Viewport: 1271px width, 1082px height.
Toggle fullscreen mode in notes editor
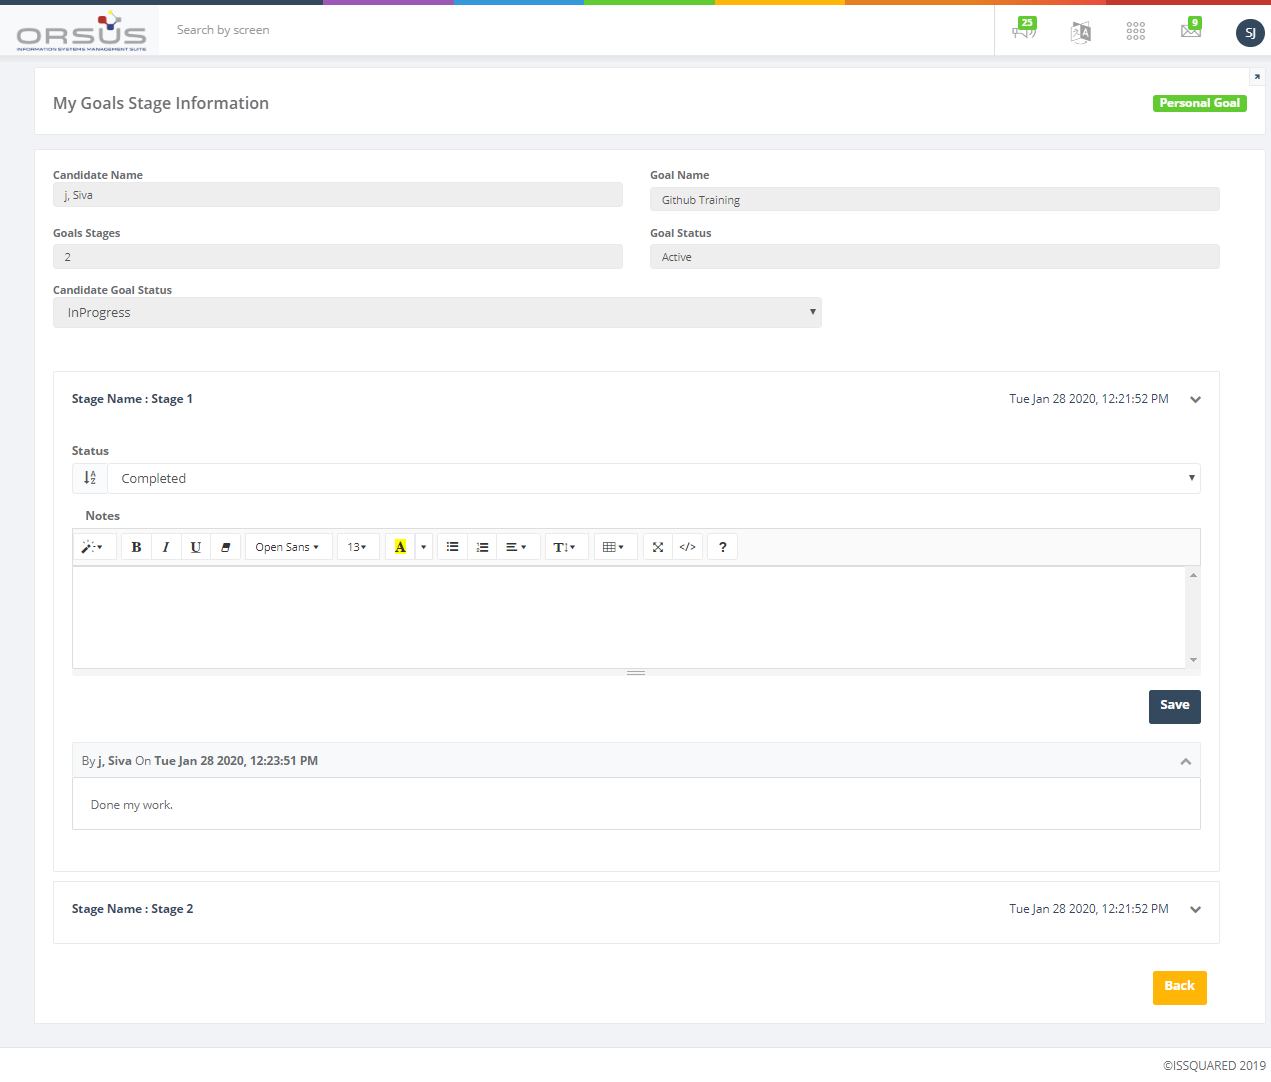point(657,547)
